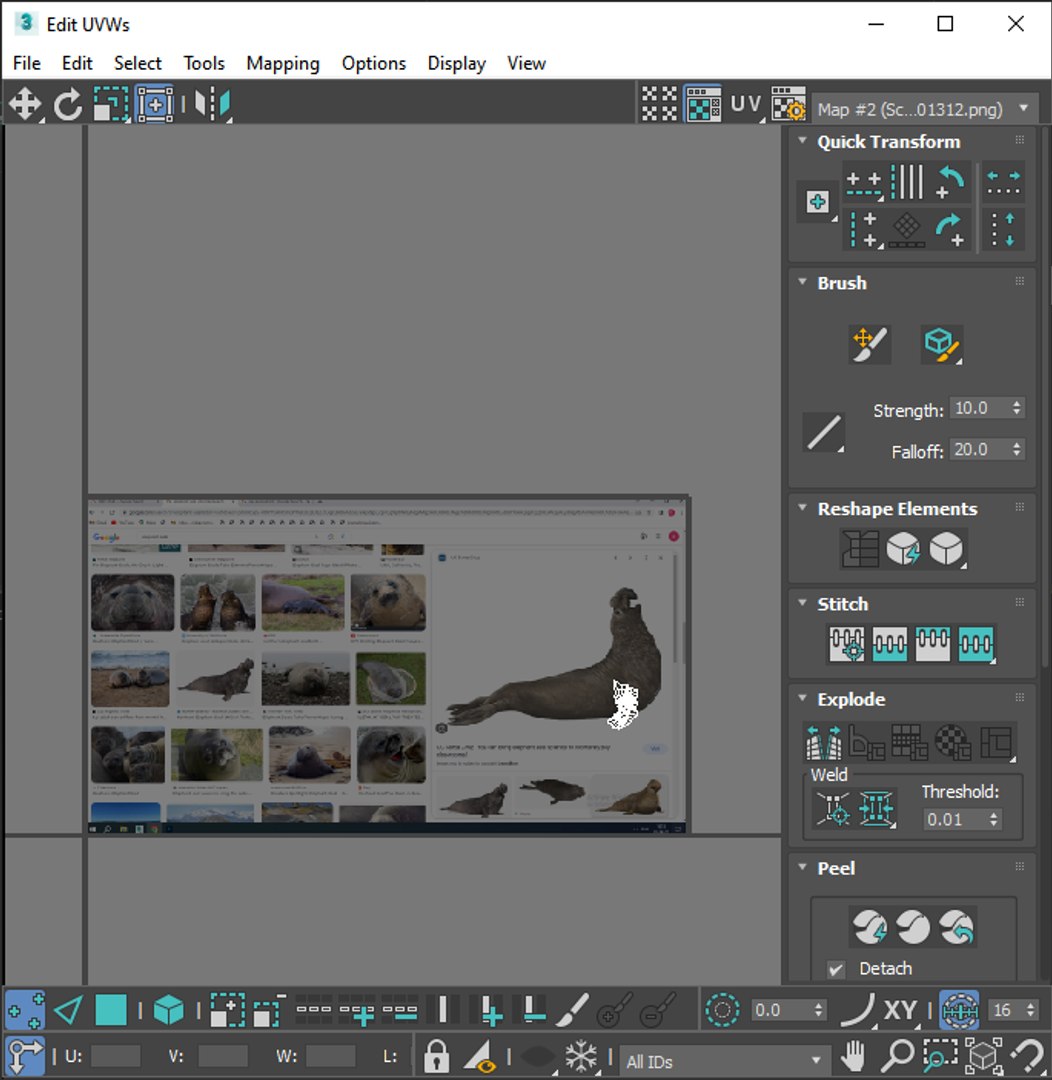Click Stitch to Target icon
The width and height of the screenshot is (1052, 1080).
847,644
